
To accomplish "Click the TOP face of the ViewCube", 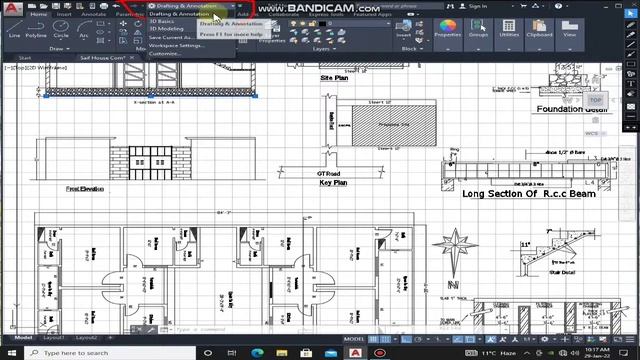I will coord(595,100).
